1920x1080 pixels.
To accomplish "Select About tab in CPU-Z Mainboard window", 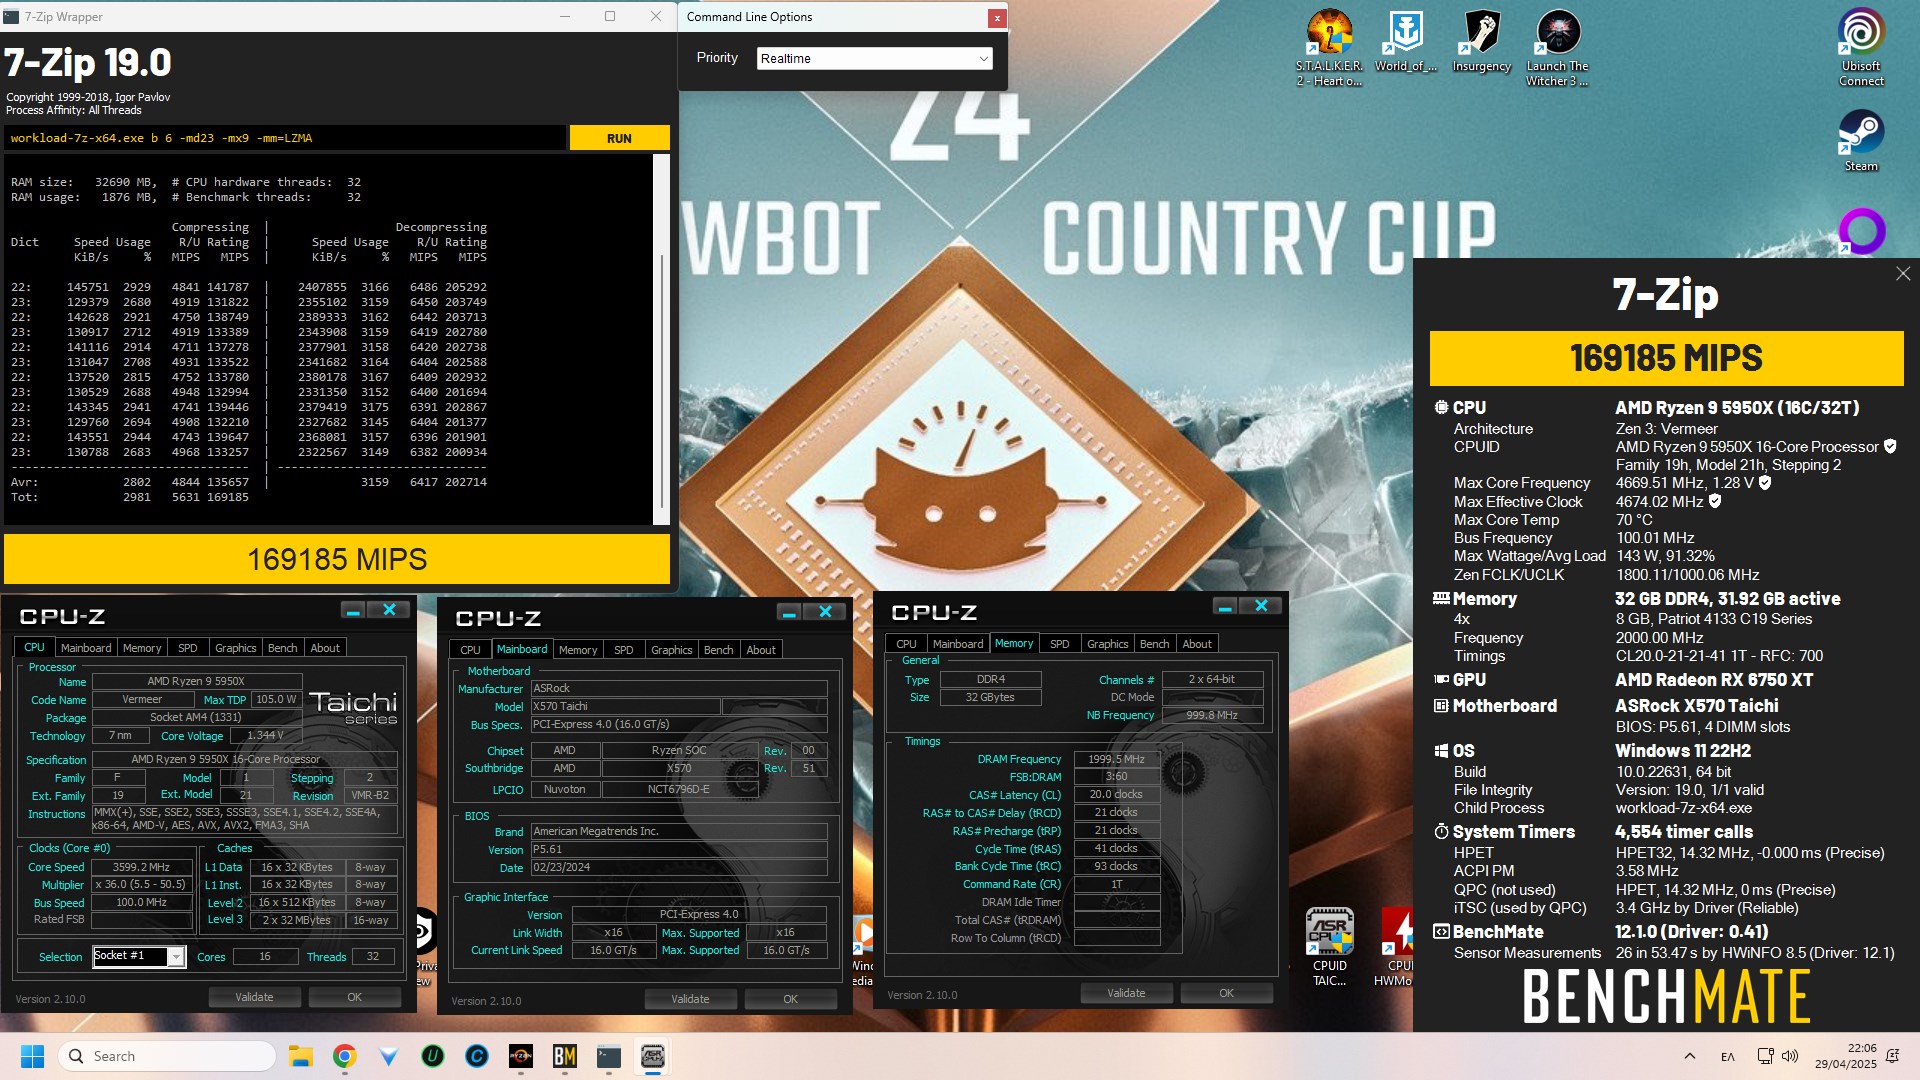I will (761, 650).
